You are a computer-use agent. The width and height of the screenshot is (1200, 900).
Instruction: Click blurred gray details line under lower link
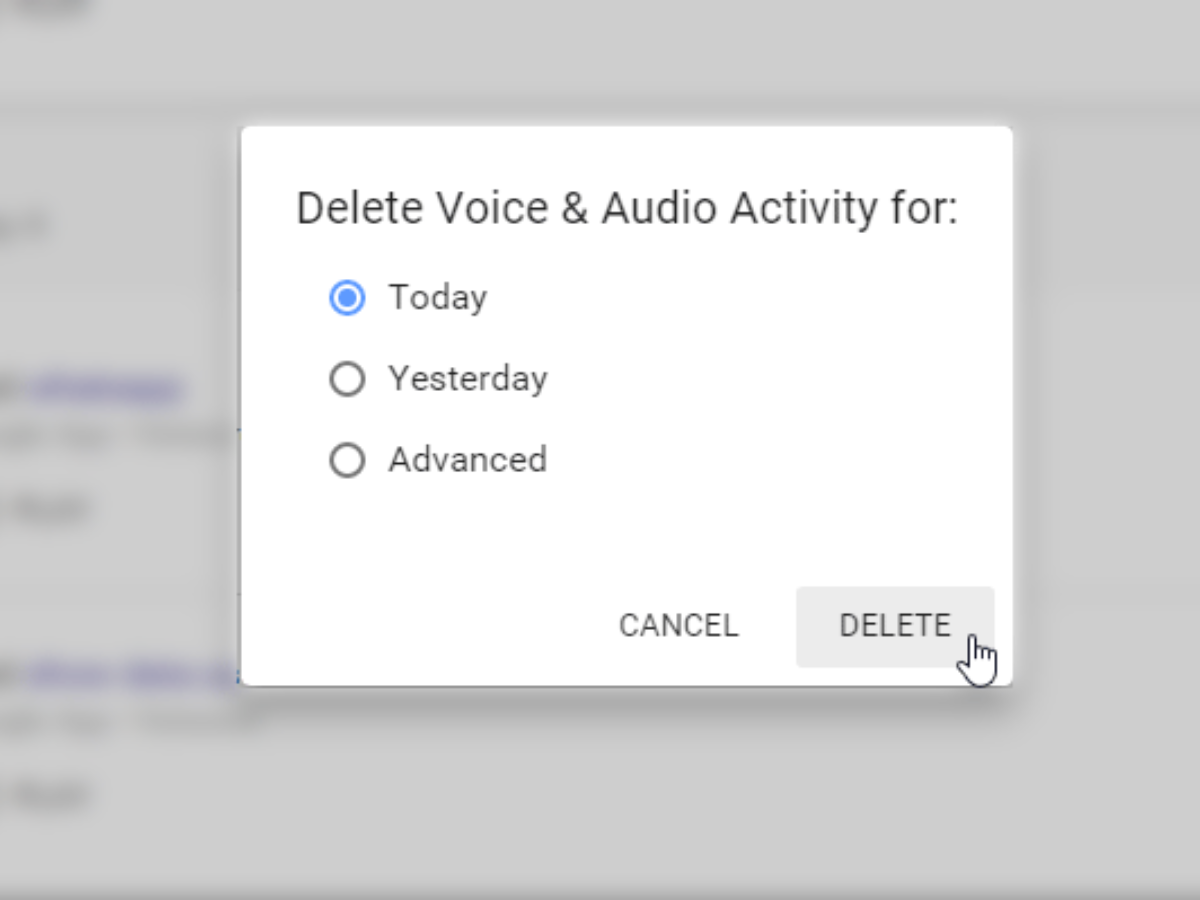coord(130,722)
